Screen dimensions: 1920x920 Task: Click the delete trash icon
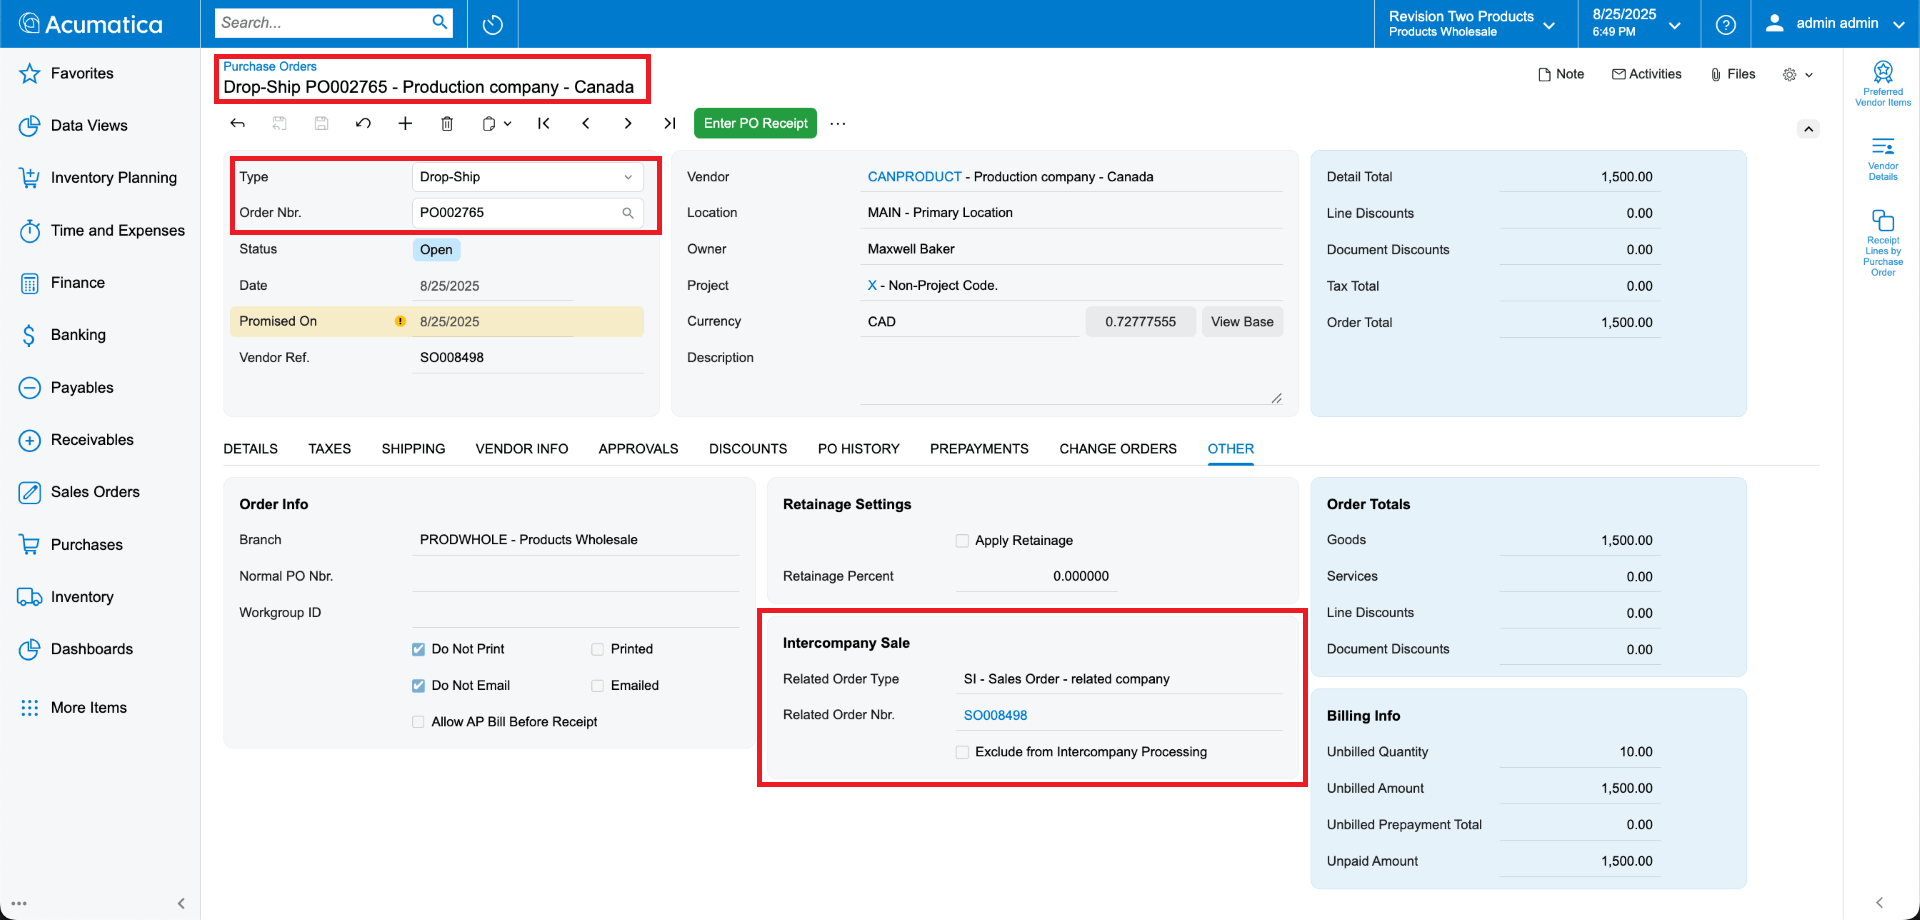(447, 123)
